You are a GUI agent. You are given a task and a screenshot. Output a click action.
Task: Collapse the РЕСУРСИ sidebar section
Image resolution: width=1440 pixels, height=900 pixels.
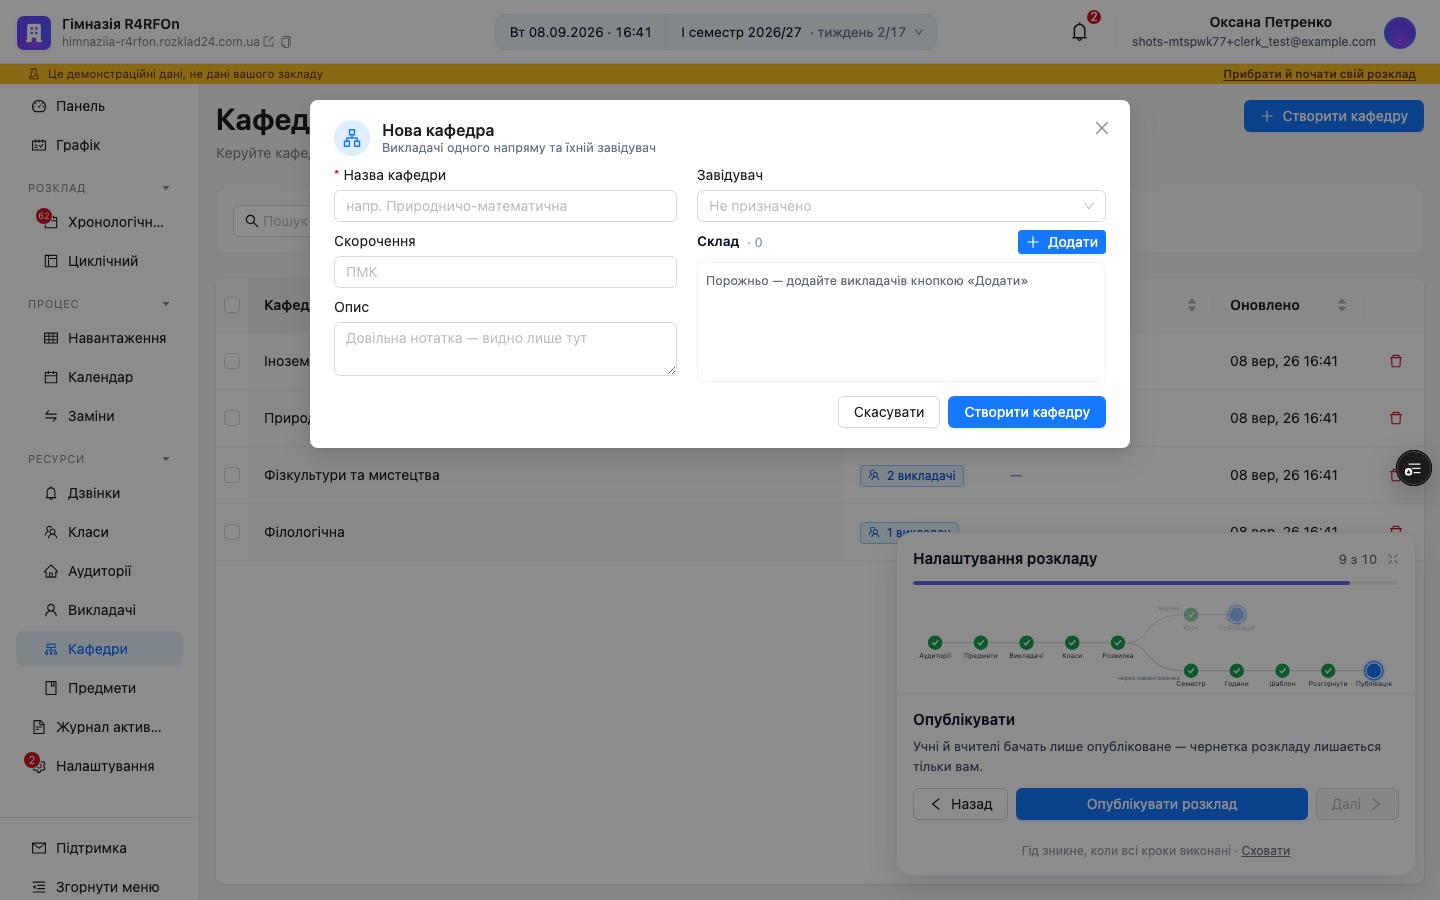click(x=166, y=459)
